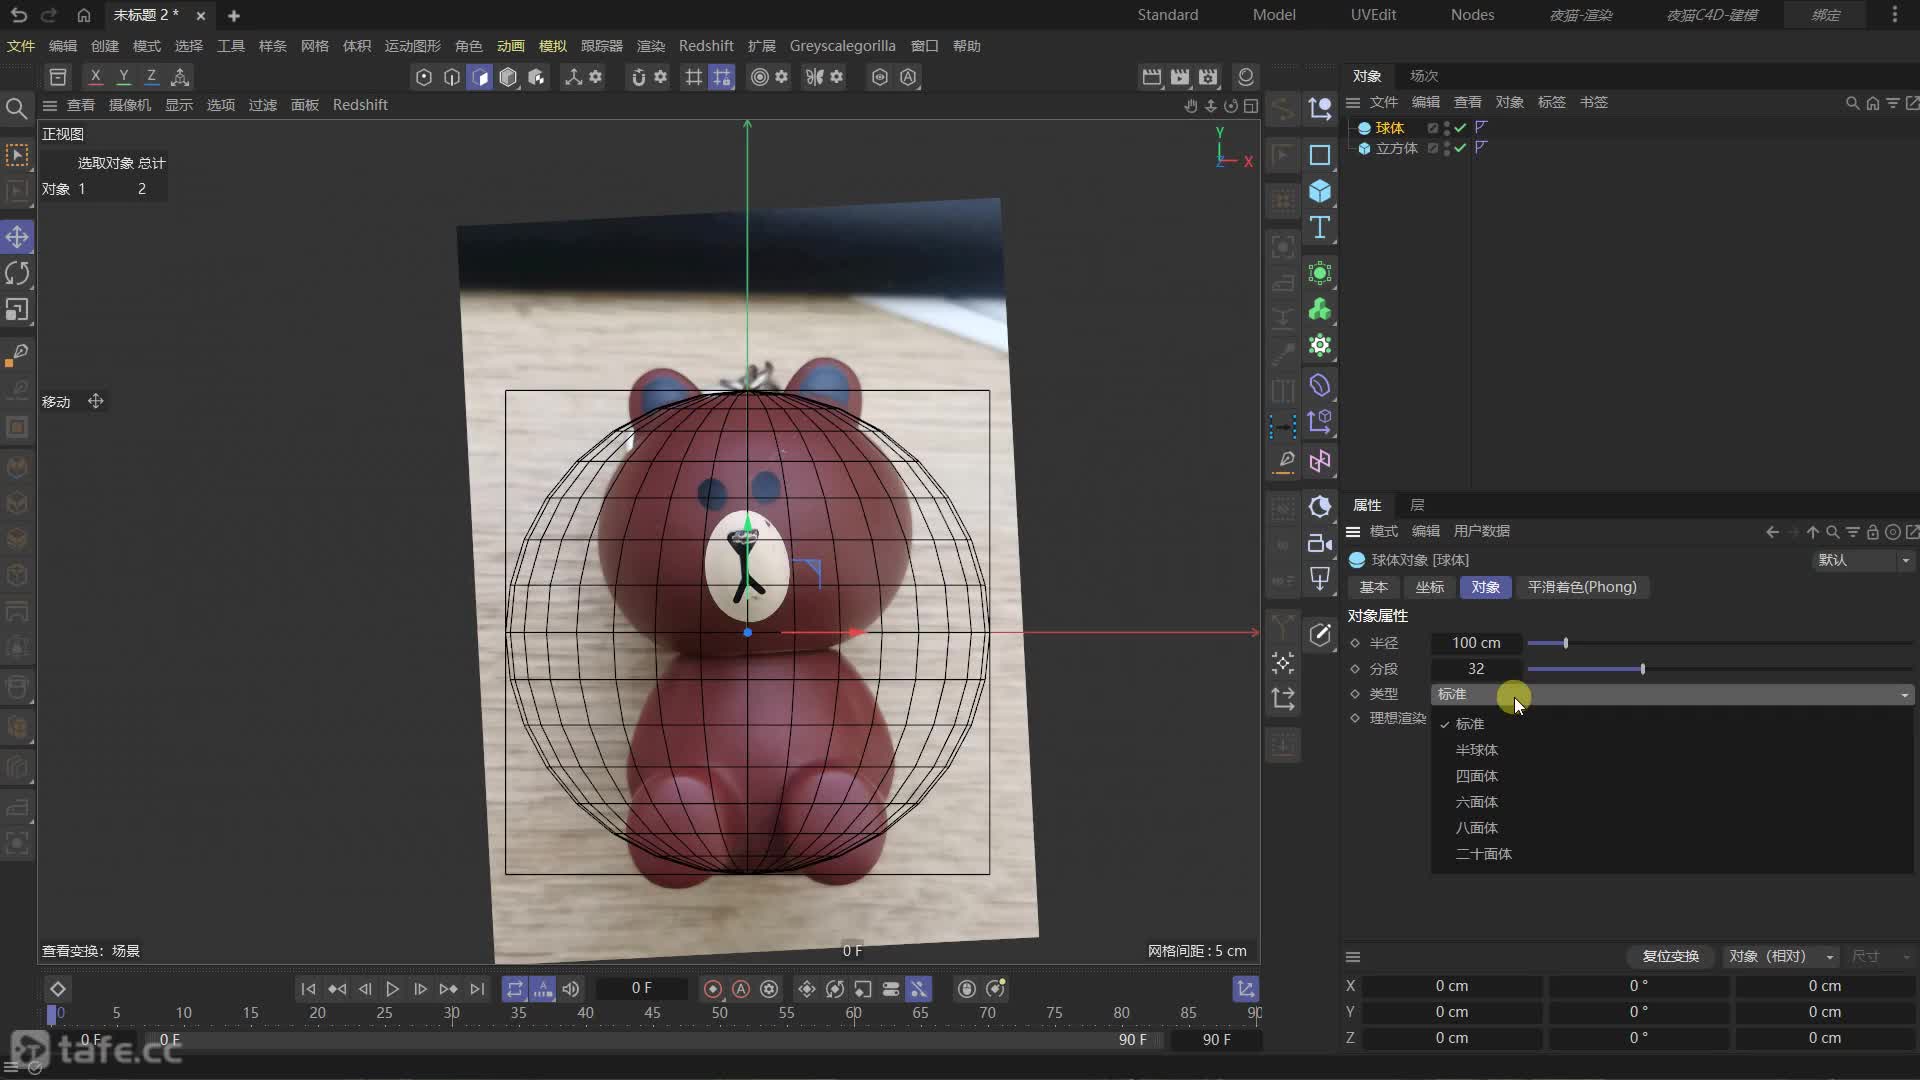Toggle loop playback button

point(514,989)
